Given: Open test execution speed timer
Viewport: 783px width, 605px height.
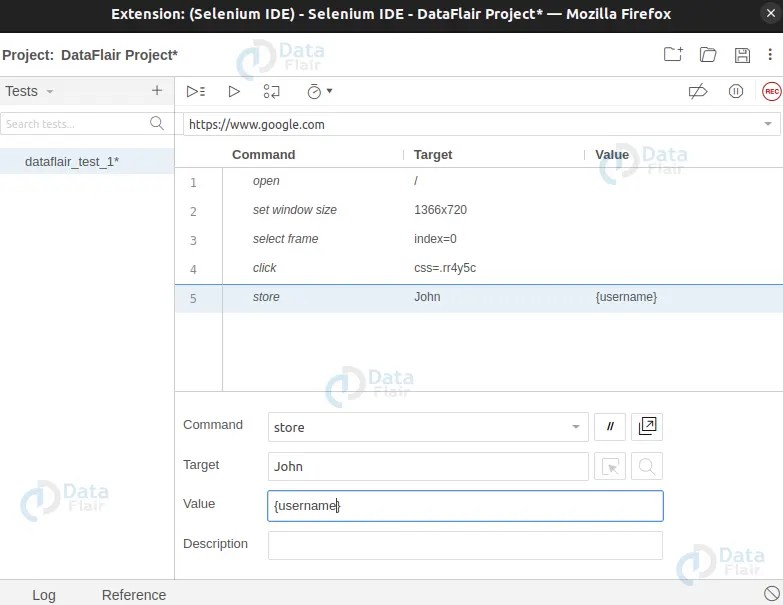Looking at the screenshot, I should tap(320, 91).
